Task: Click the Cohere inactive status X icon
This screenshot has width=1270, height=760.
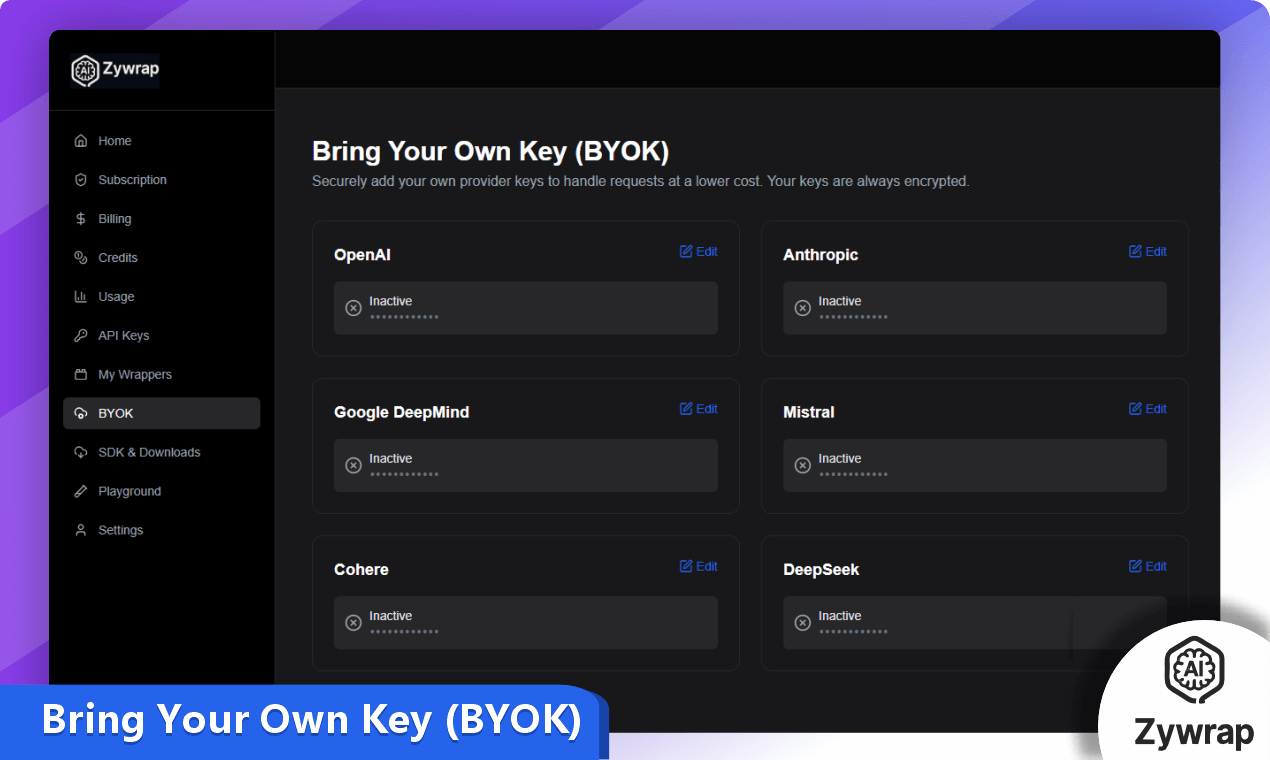Action: click(x=353, y=623)
